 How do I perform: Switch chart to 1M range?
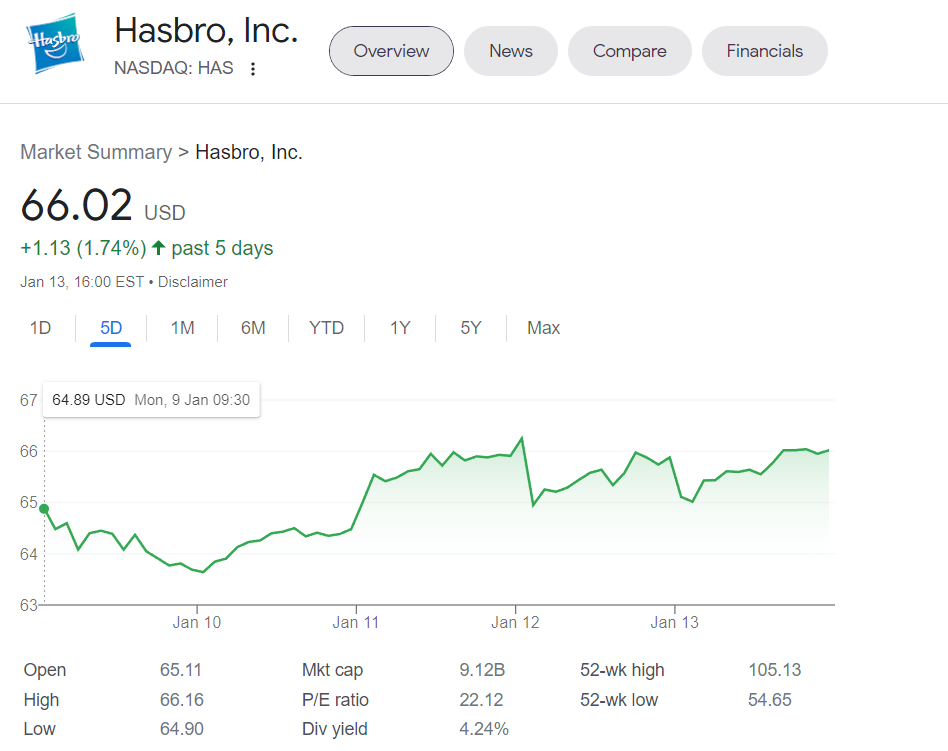pyautogui.click(x=182, y=328)
